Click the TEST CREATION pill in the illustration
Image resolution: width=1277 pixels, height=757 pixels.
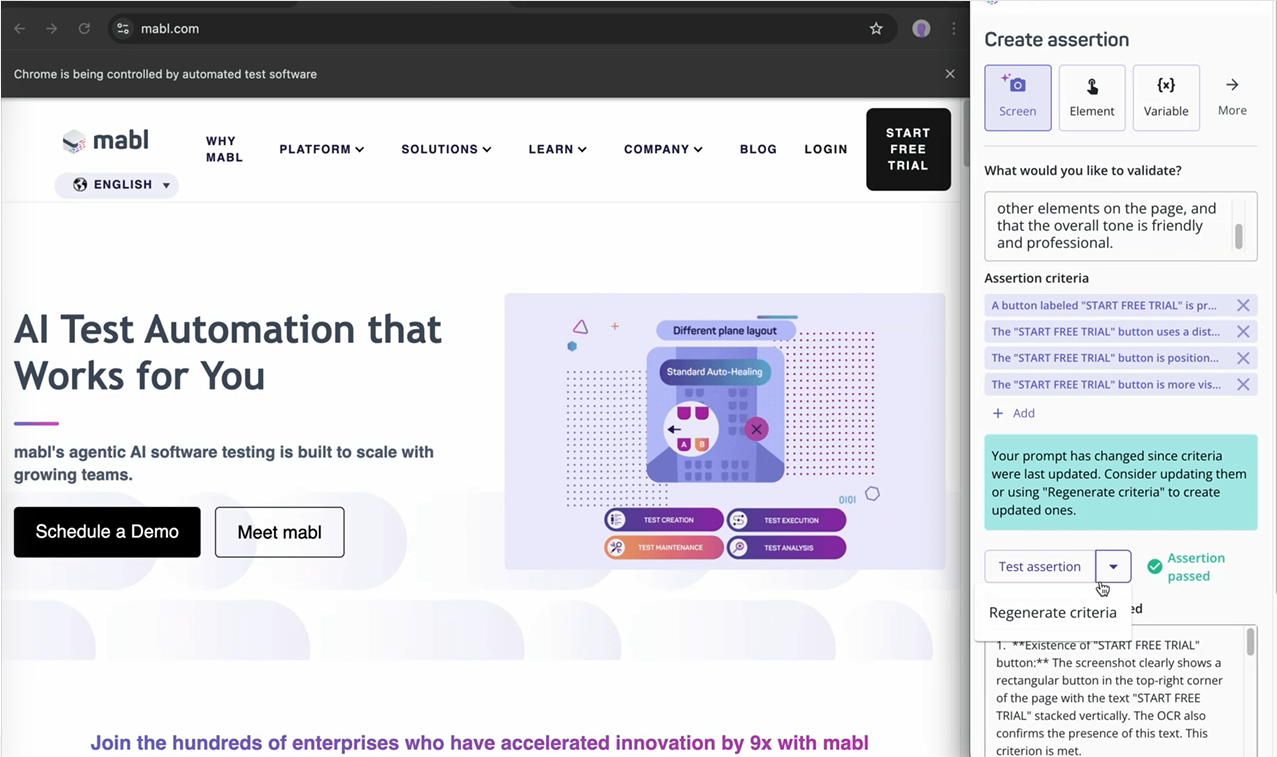pyautogui.click(x=664, y=520)
